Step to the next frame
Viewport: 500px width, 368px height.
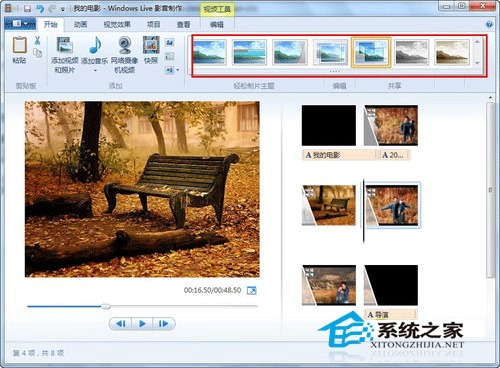click(163, 324)
